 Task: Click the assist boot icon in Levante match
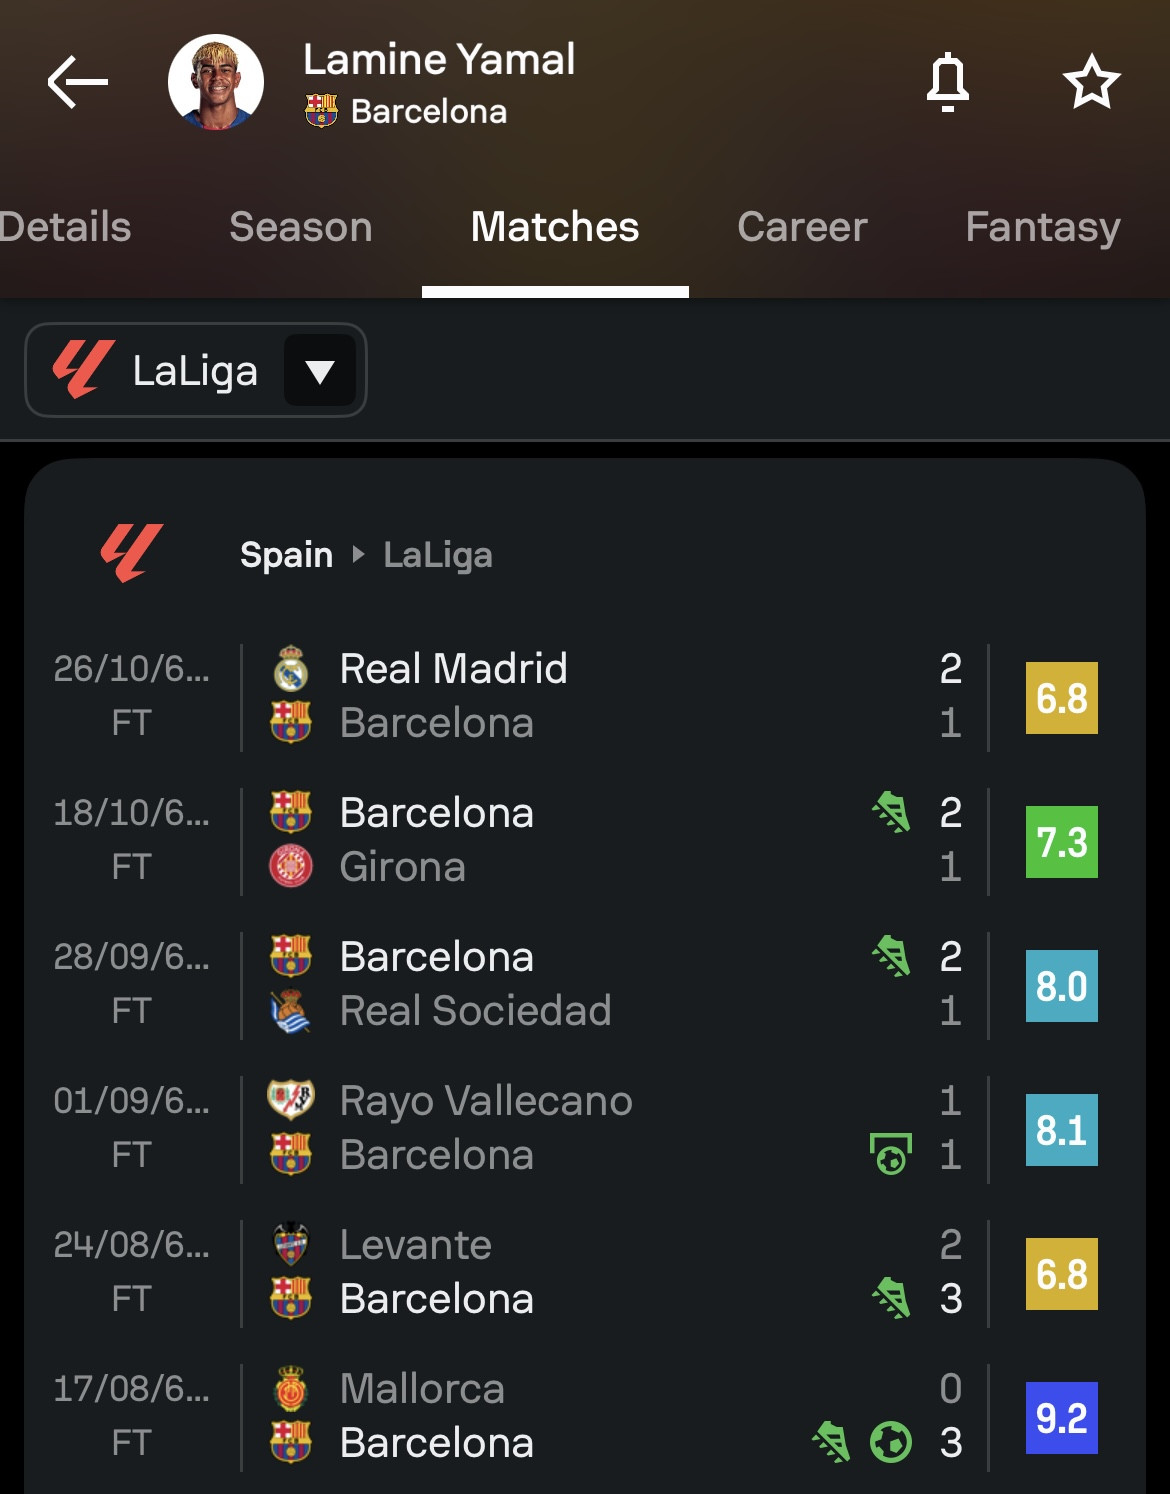point(890,1298)
